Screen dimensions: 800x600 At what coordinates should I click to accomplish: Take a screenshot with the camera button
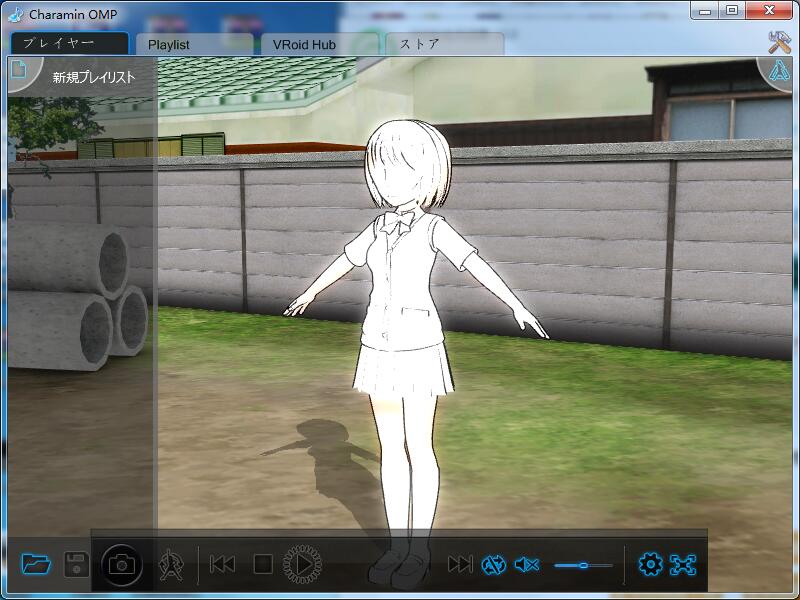pyautogui.click(x=122, y=565)
